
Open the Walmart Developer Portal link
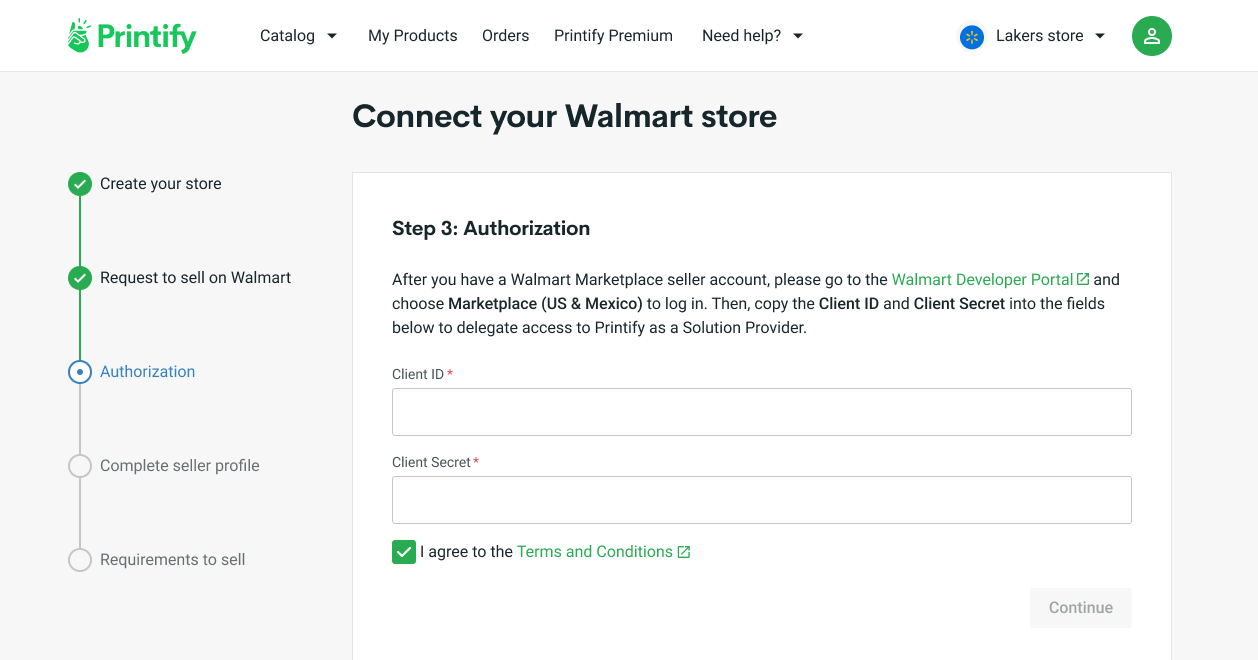[x=981, y=279]
